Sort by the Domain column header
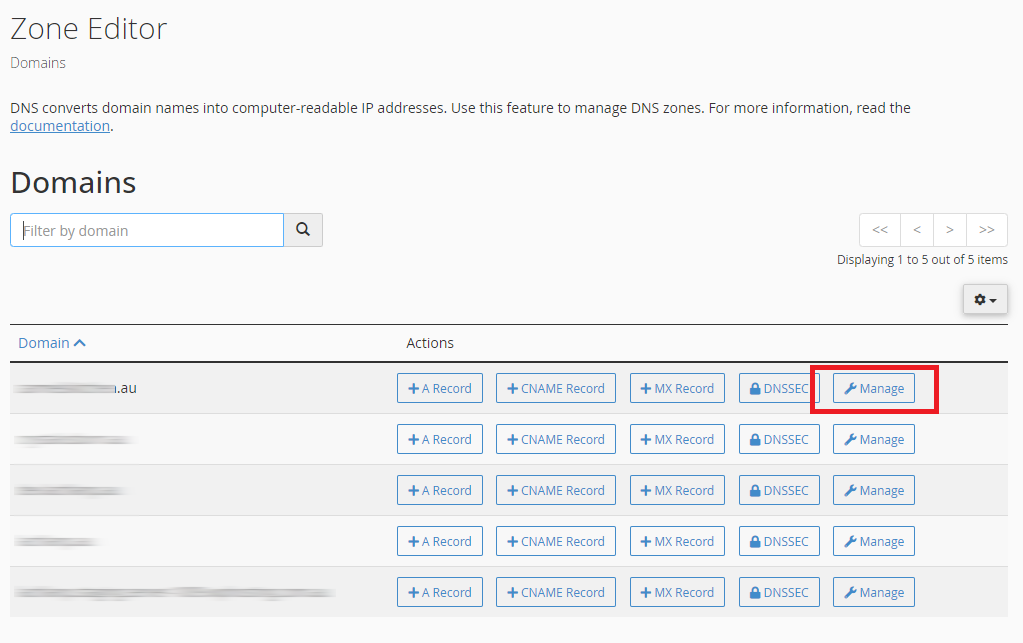Screen dimensions: 1023x643 pos(52,343)
